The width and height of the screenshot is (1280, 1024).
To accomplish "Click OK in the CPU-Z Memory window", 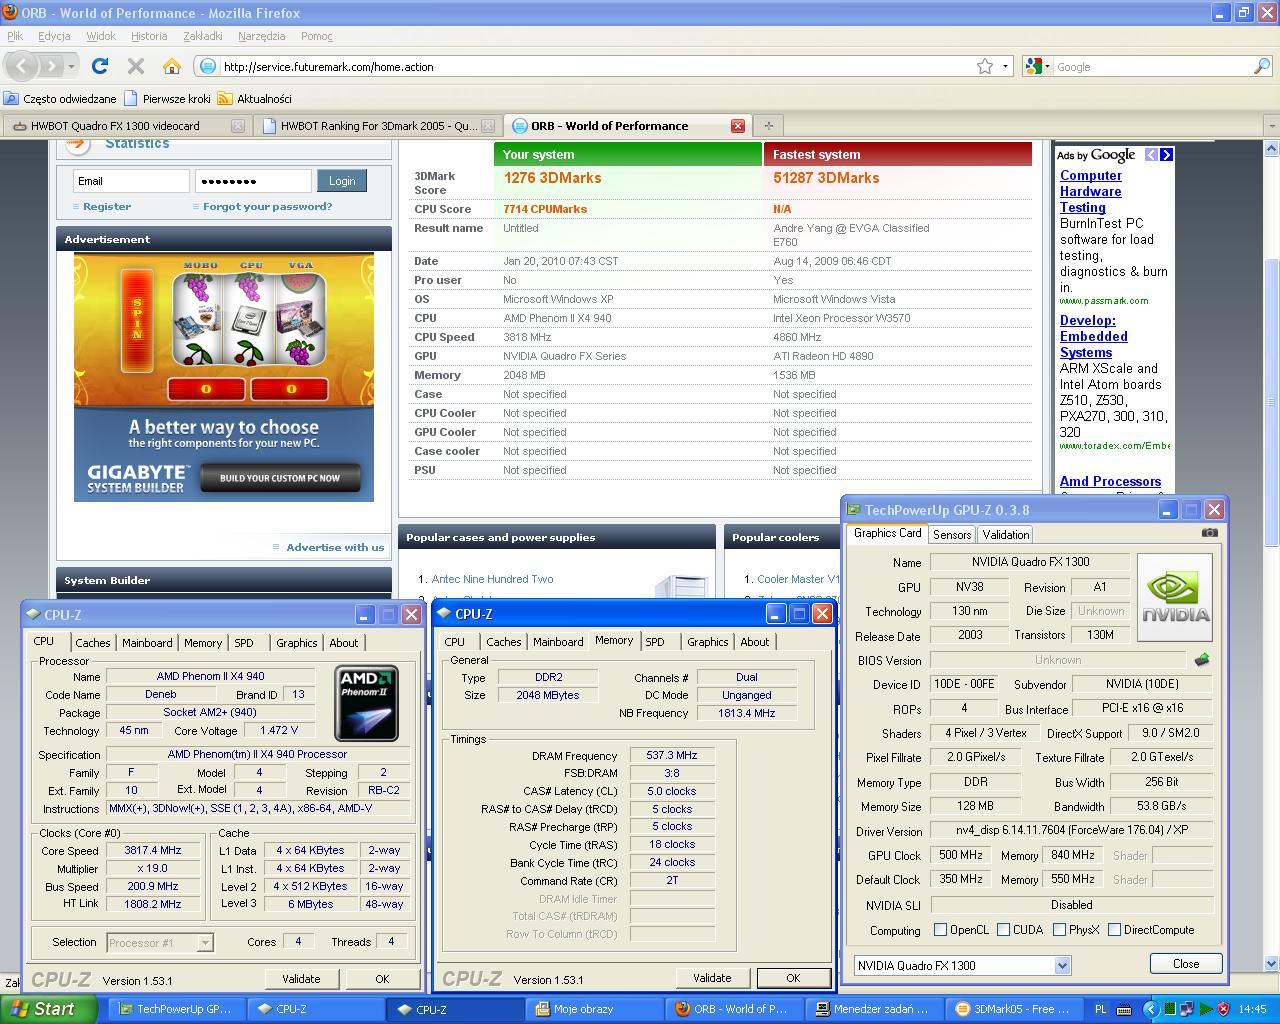I will tap(793, 978).
